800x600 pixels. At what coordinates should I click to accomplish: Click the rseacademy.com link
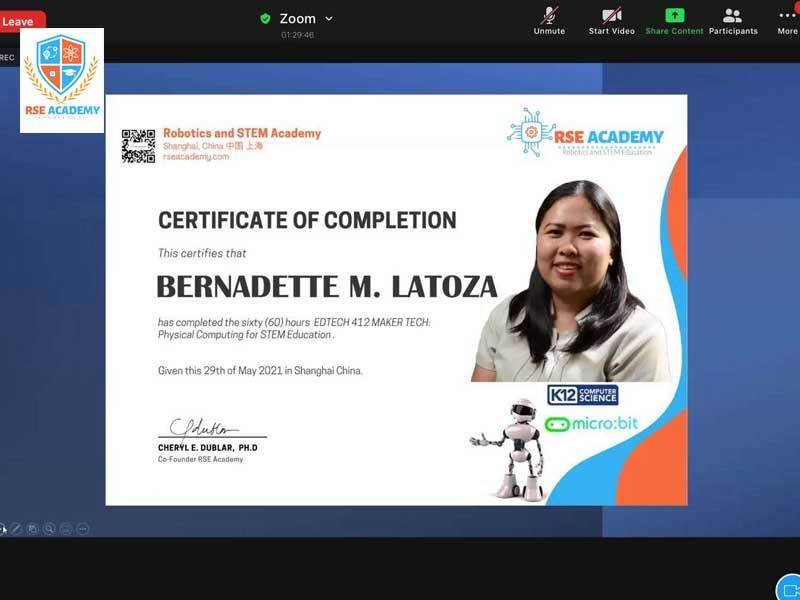[196, 157]
